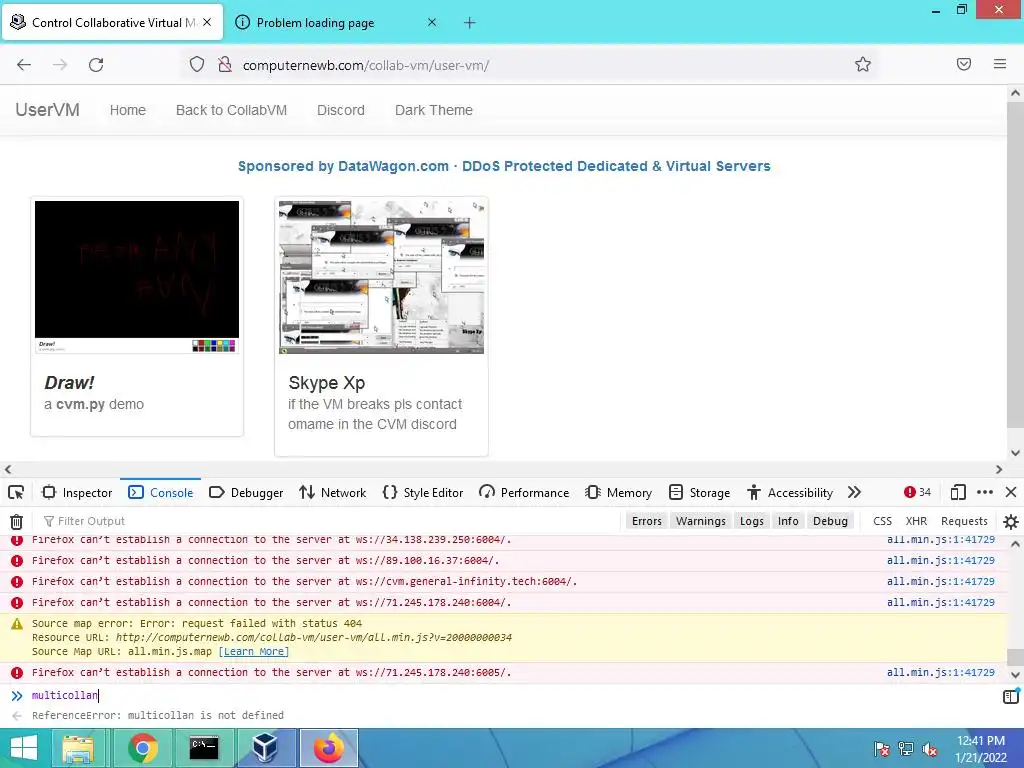Click Back to CollabVM link
Viewport: 1024px width, 768px height.
[x=231, y=110]
